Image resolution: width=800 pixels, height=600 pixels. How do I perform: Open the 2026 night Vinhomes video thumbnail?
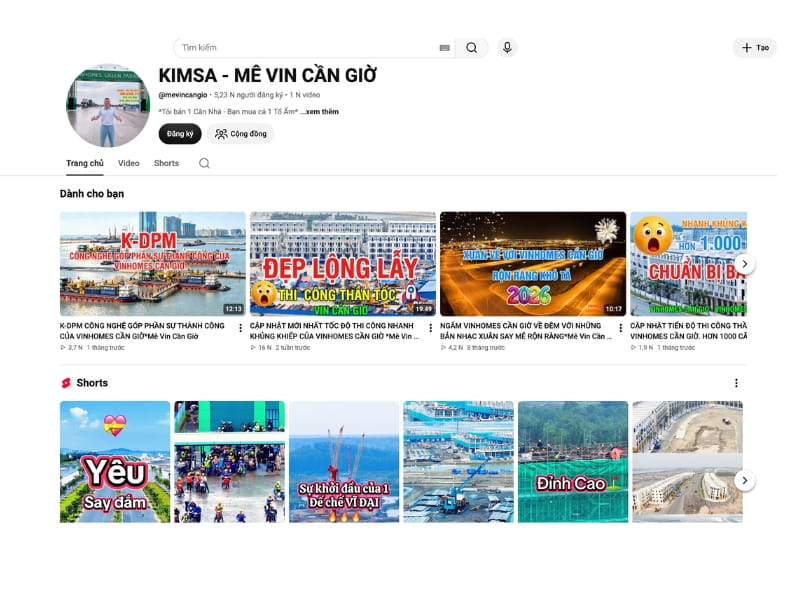(533, 264)
